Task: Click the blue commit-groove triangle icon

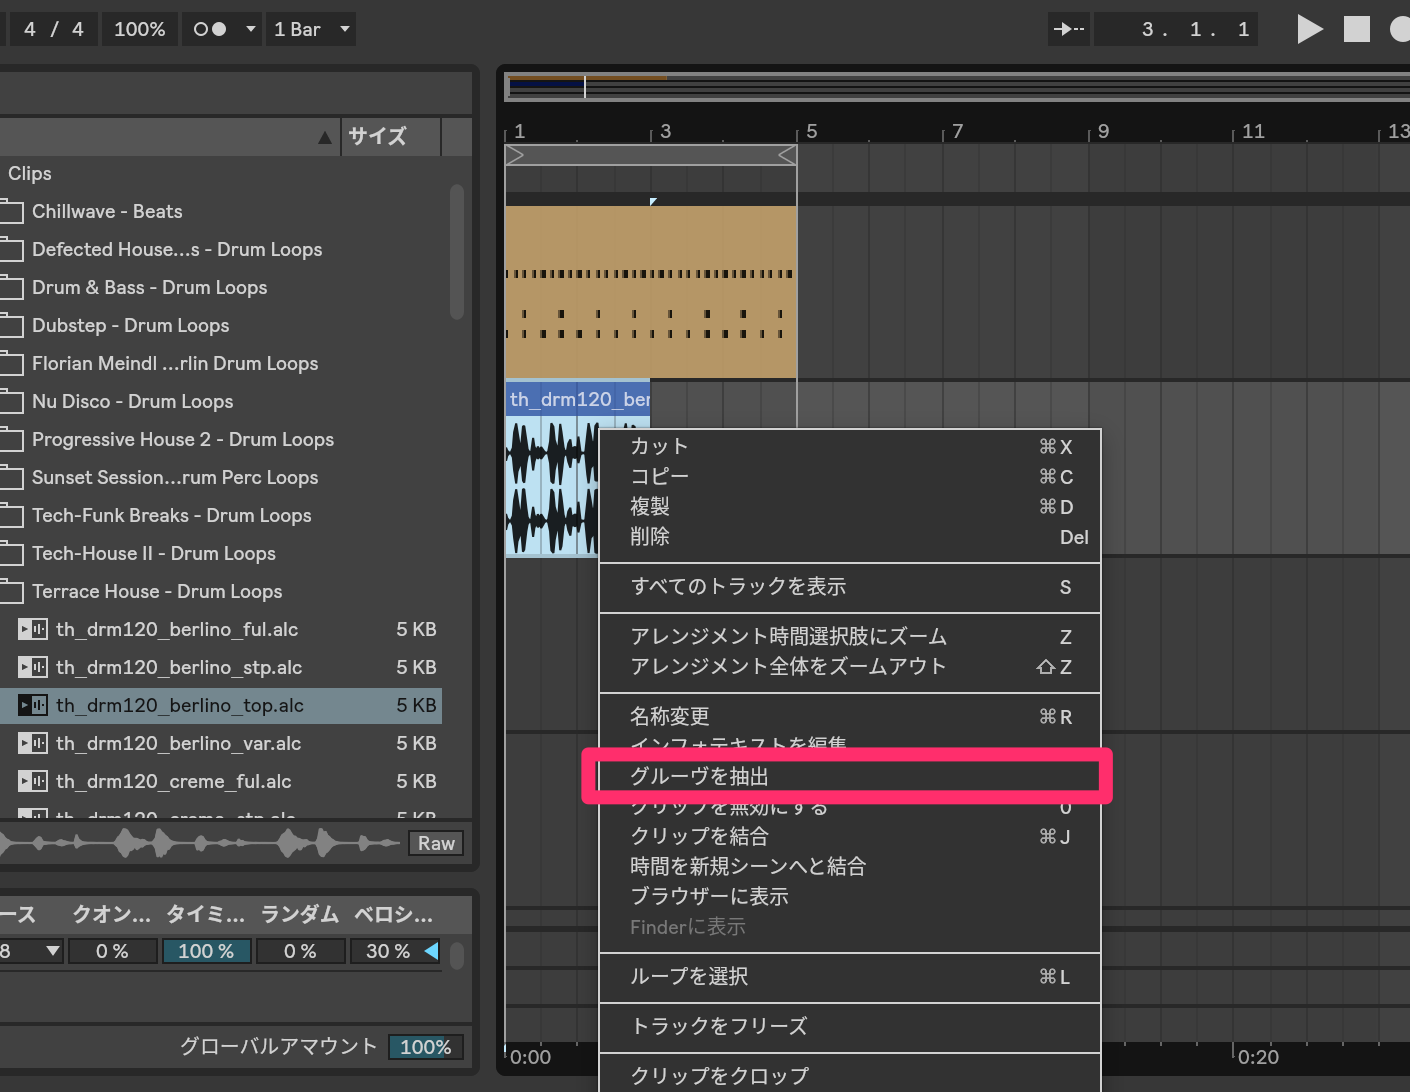Action: [x=432, y=951]
